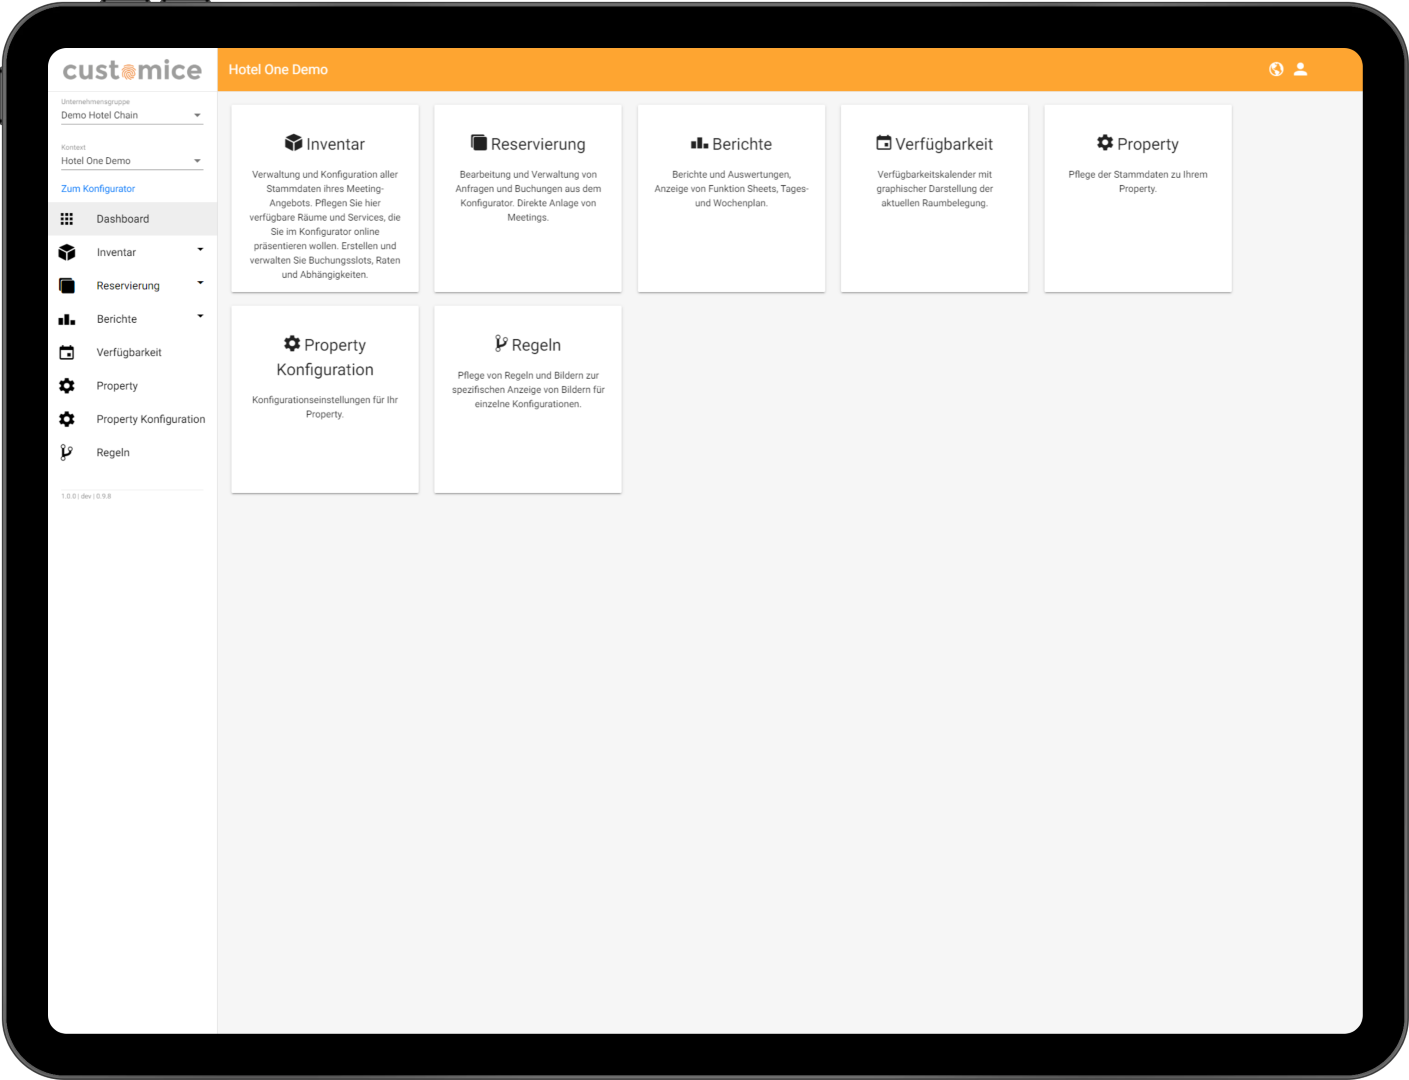Image resolution: width=1409 pixels, height=1080 pixels.
Task: Open the Unternehmensgruppe Demo Hotel Chain dropdown
Action: click(x=131, y=115)
